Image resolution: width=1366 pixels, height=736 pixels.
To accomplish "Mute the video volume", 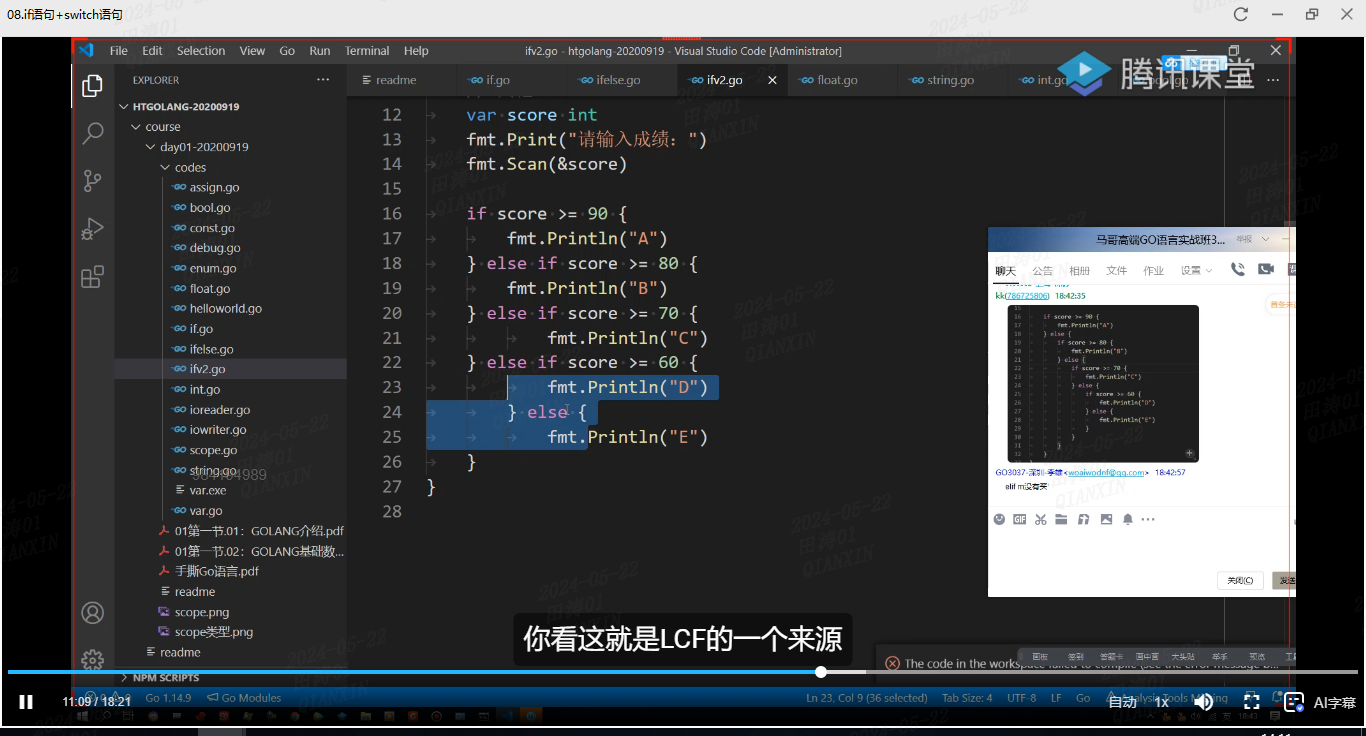I will coord(1204,702).
